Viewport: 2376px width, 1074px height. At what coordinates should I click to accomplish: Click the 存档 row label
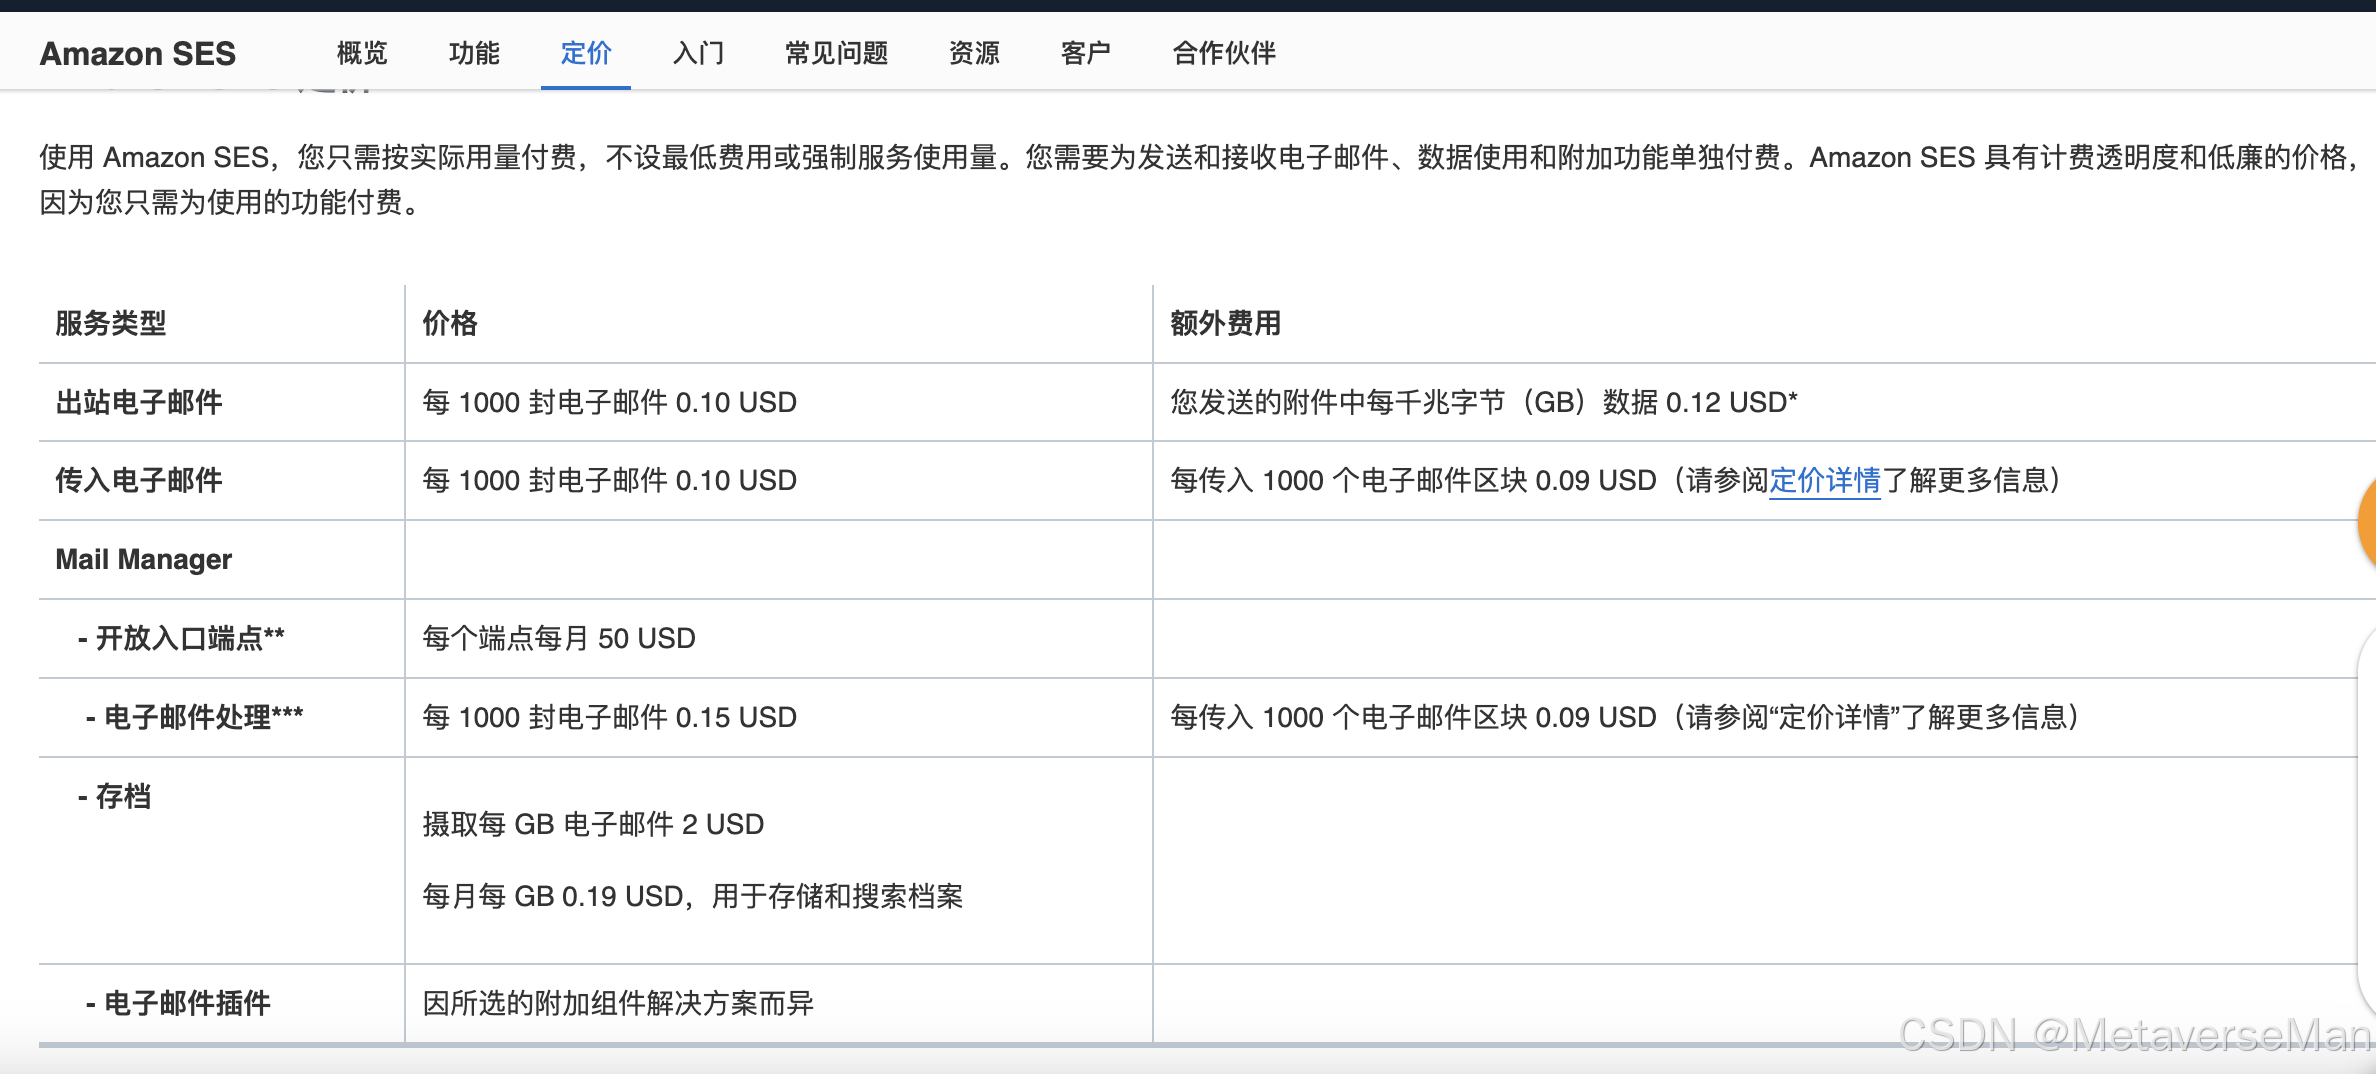[x=114, y=796]
